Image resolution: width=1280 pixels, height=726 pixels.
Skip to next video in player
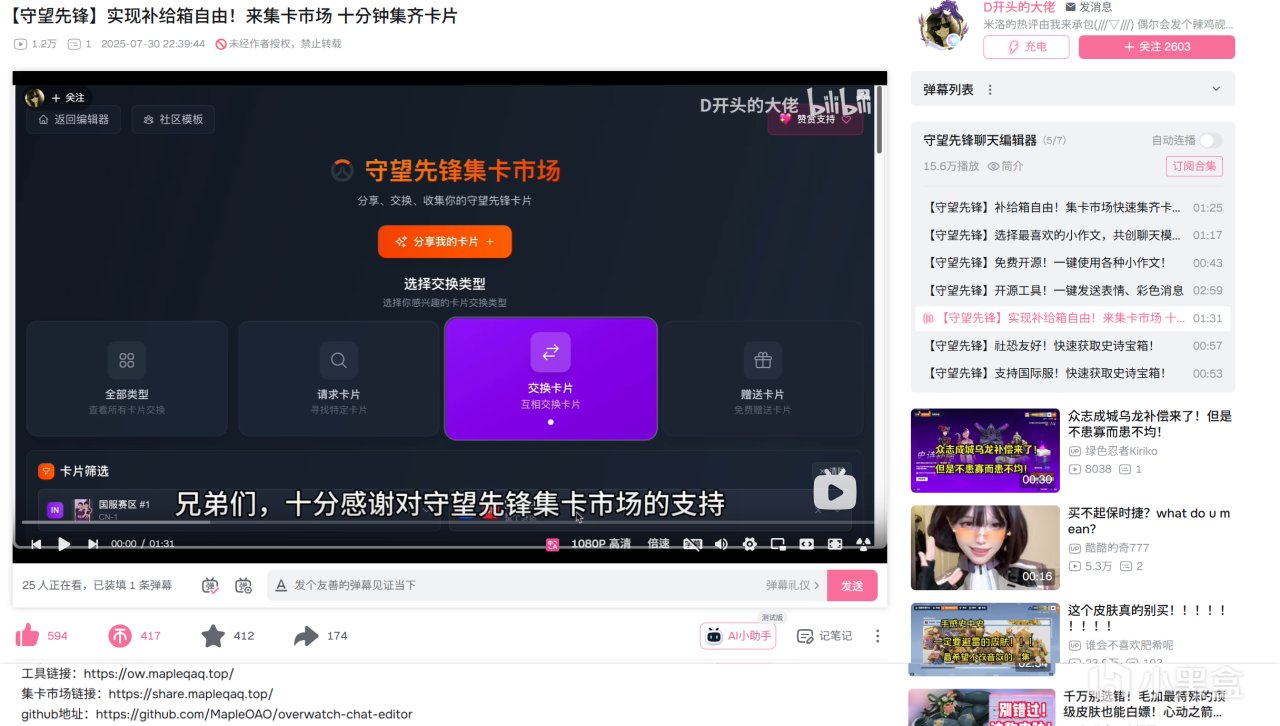(93, 544)
